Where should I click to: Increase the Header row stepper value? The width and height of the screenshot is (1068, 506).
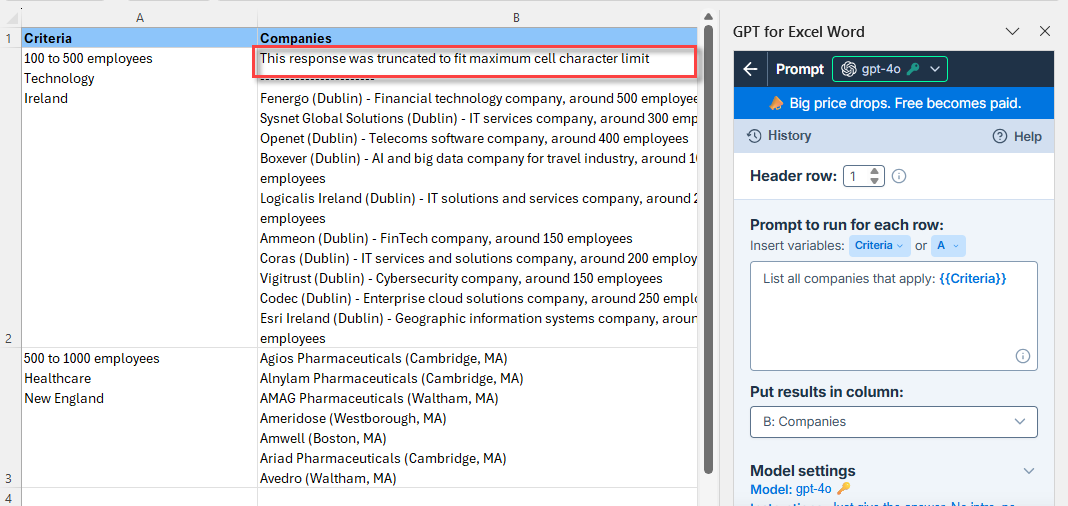(x=876, y=172)
